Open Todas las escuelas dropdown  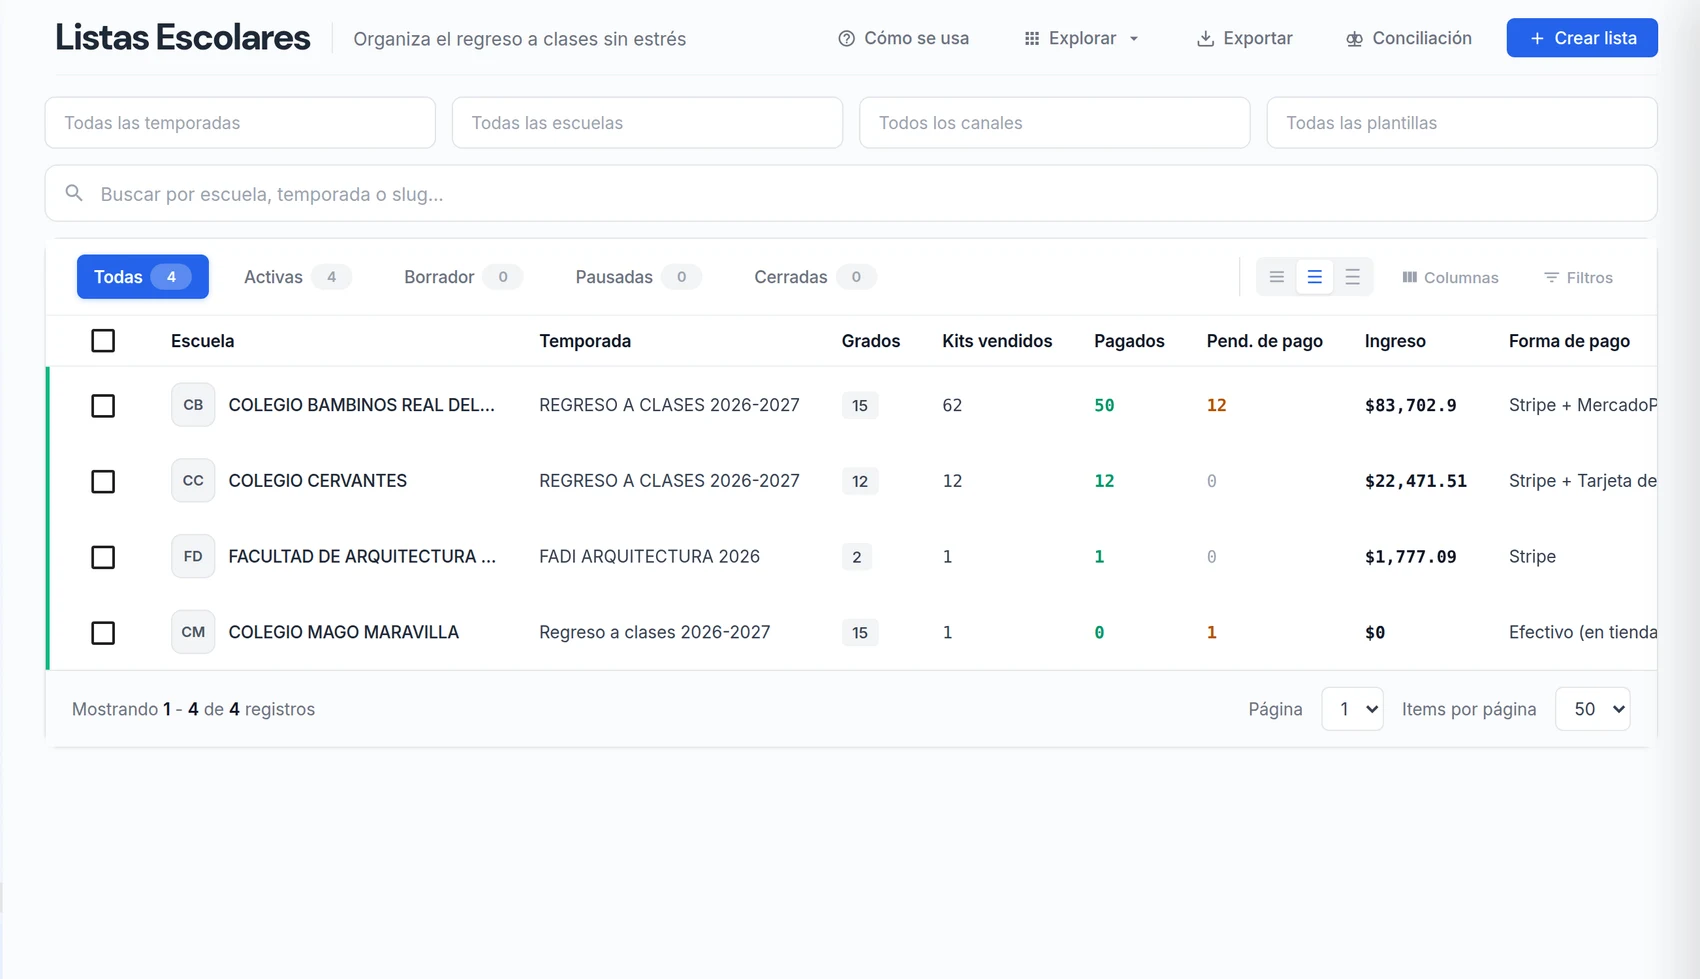point(647,122)
